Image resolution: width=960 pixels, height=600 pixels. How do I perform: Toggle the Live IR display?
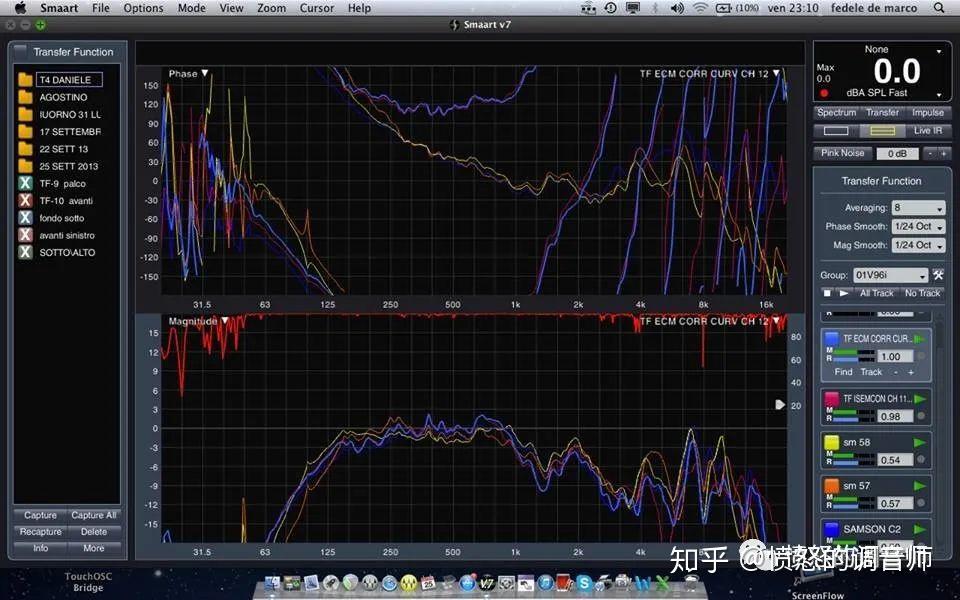(x=928, y=131)
